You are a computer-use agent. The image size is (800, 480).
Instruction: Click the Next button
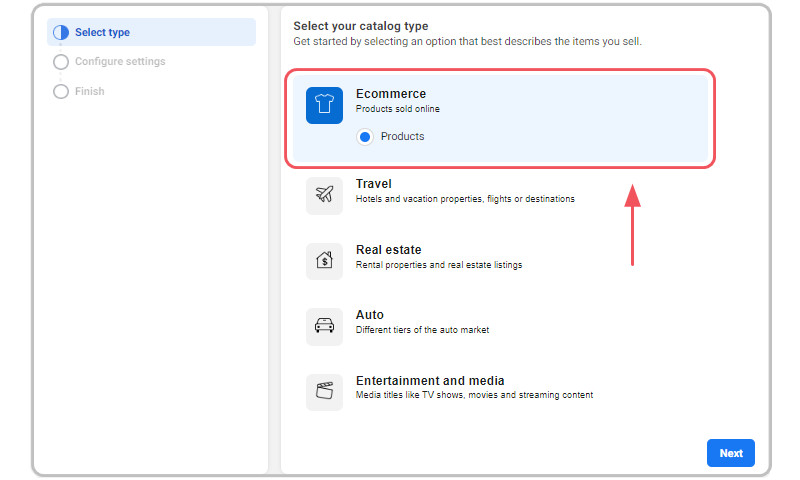coord(731,453)
